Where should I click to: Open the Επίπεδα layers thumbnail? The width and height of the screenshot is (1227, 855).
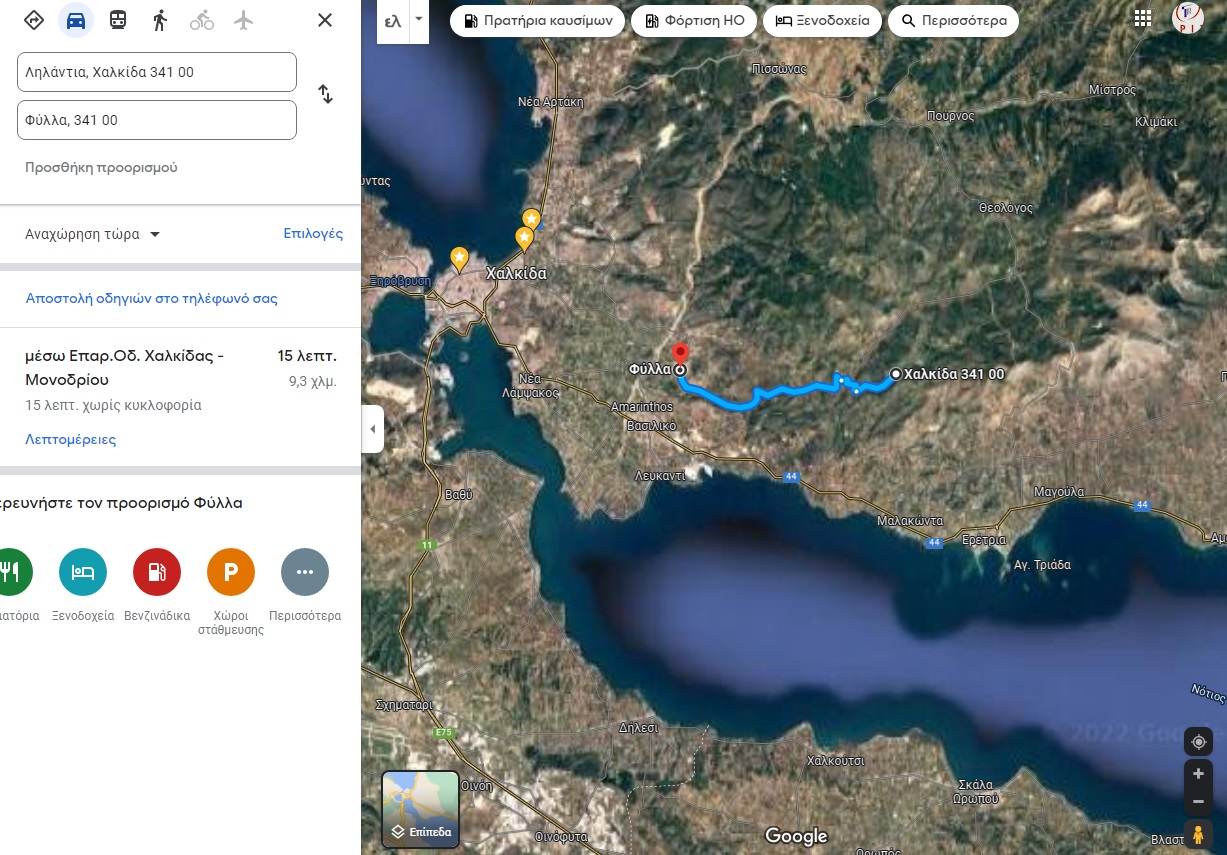(x=421, y=809)
